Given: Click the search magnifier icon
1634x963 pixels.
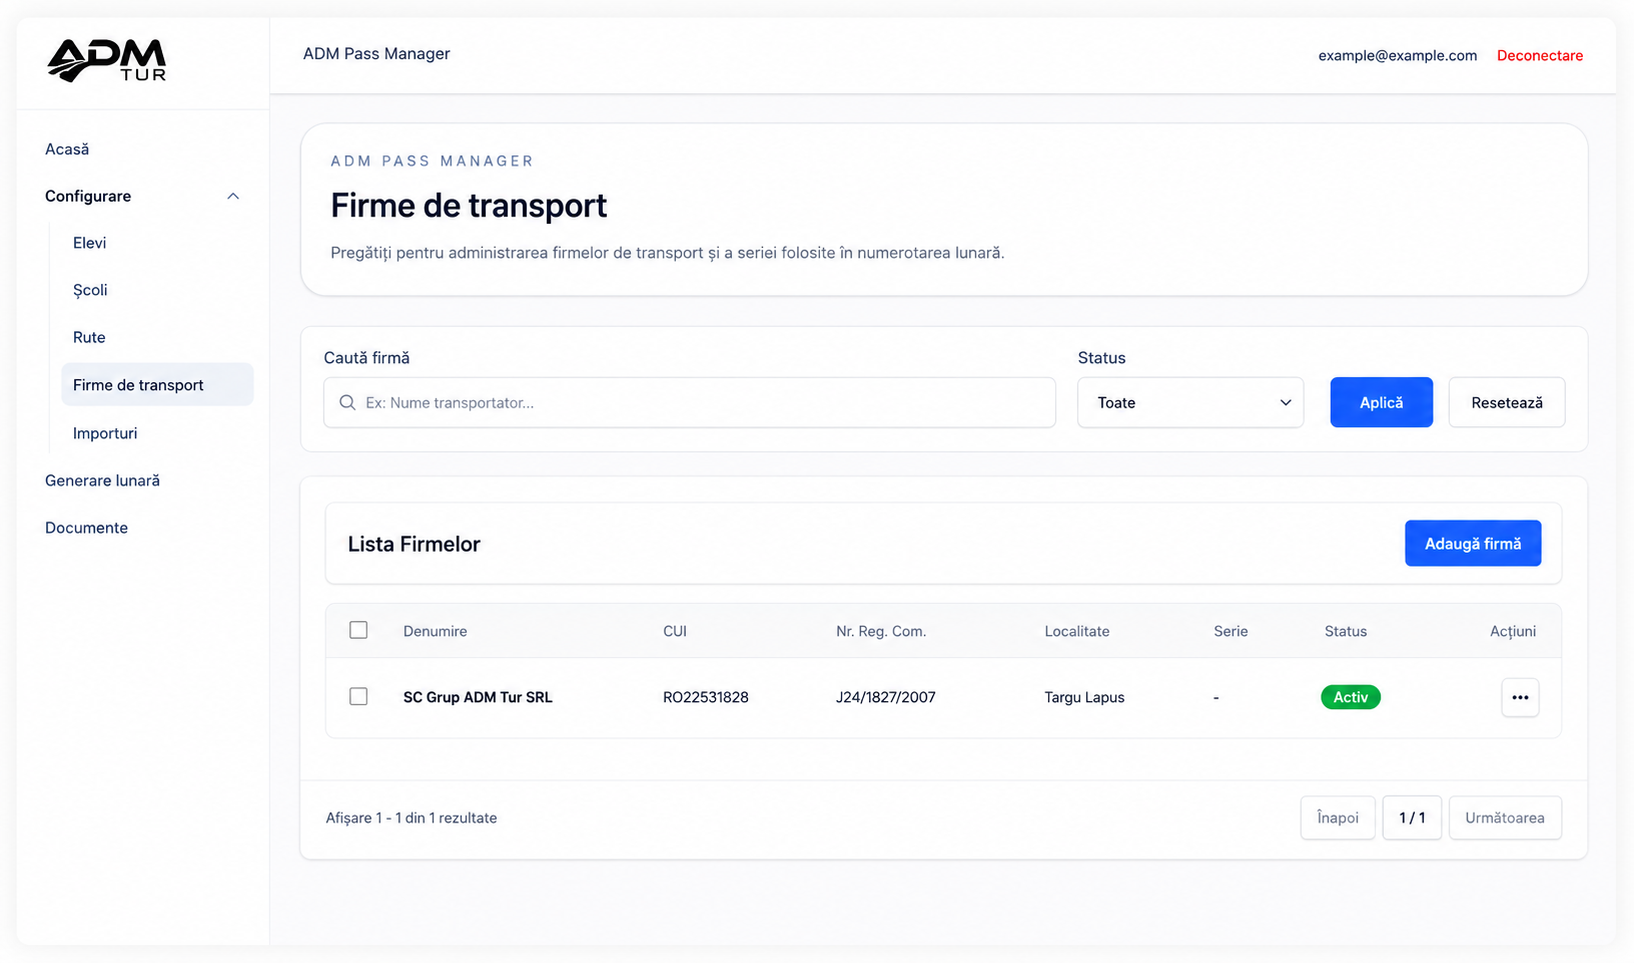Looking at the screenshot, I should tap(347, 402).
